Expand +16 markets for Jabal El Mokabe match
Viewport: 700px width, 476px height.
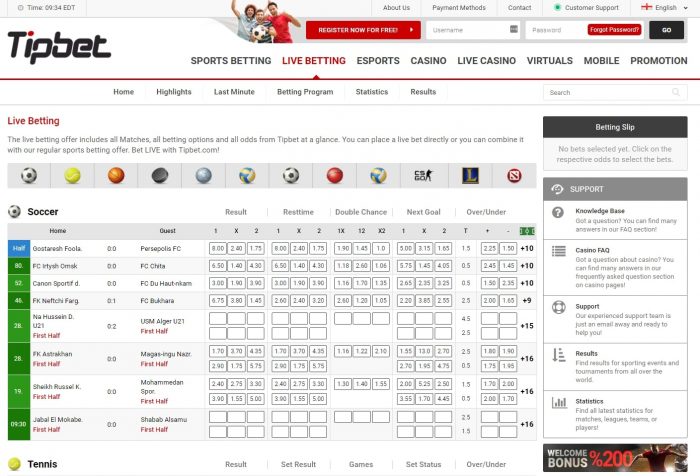pyautogui.click(x=527, y=424)
